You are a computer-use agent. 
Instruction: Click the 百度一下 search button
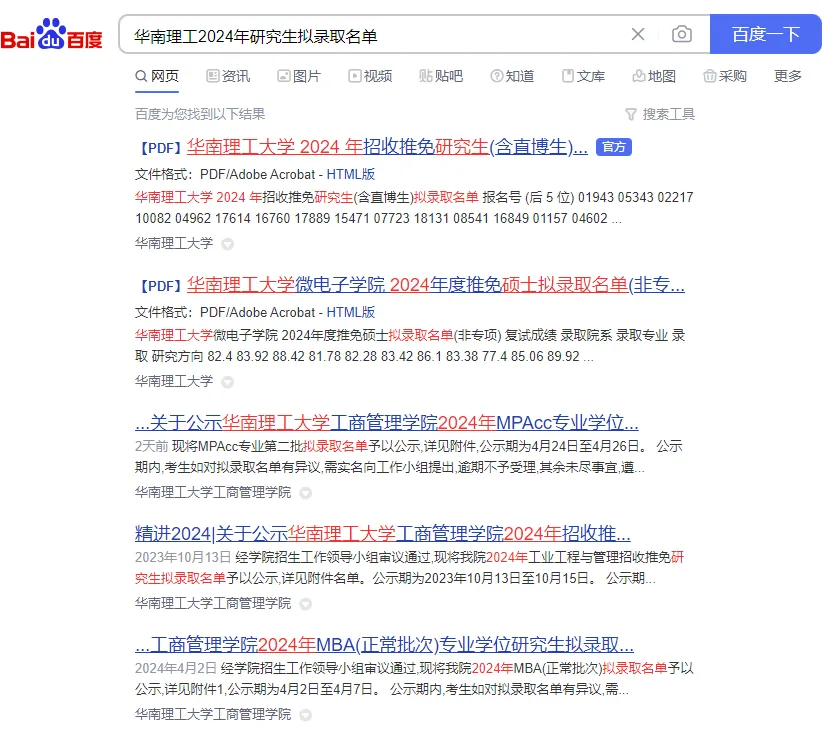coord(765,34)
